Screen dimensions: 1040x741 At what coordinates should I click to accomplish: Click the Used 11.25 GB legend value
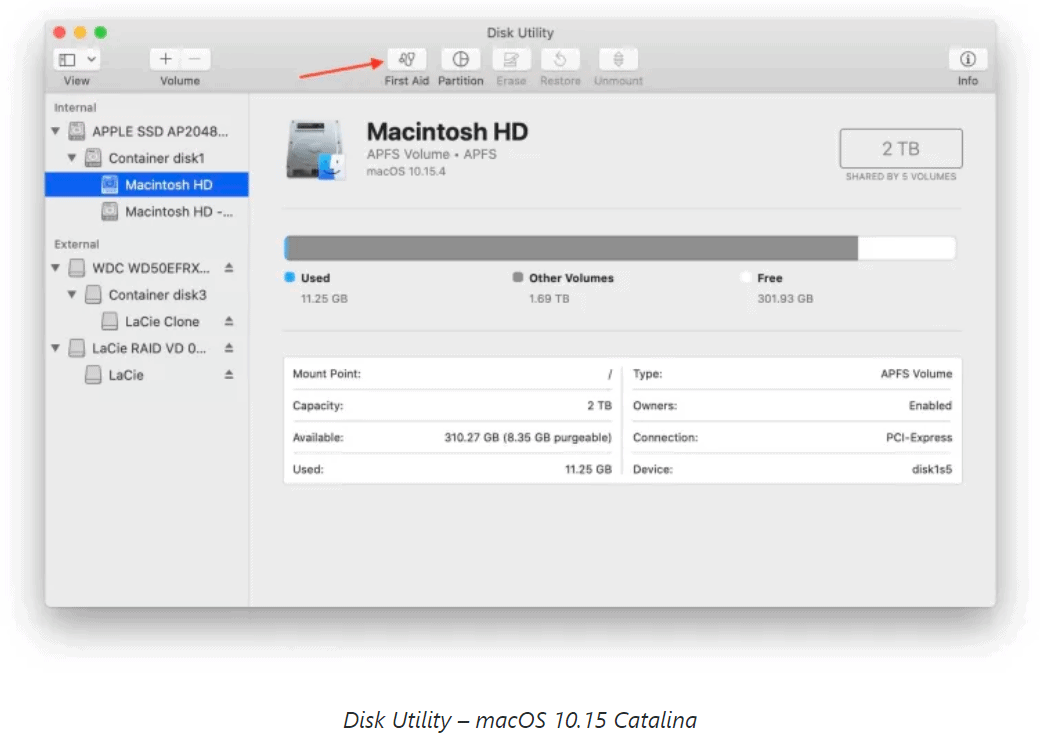324,299
